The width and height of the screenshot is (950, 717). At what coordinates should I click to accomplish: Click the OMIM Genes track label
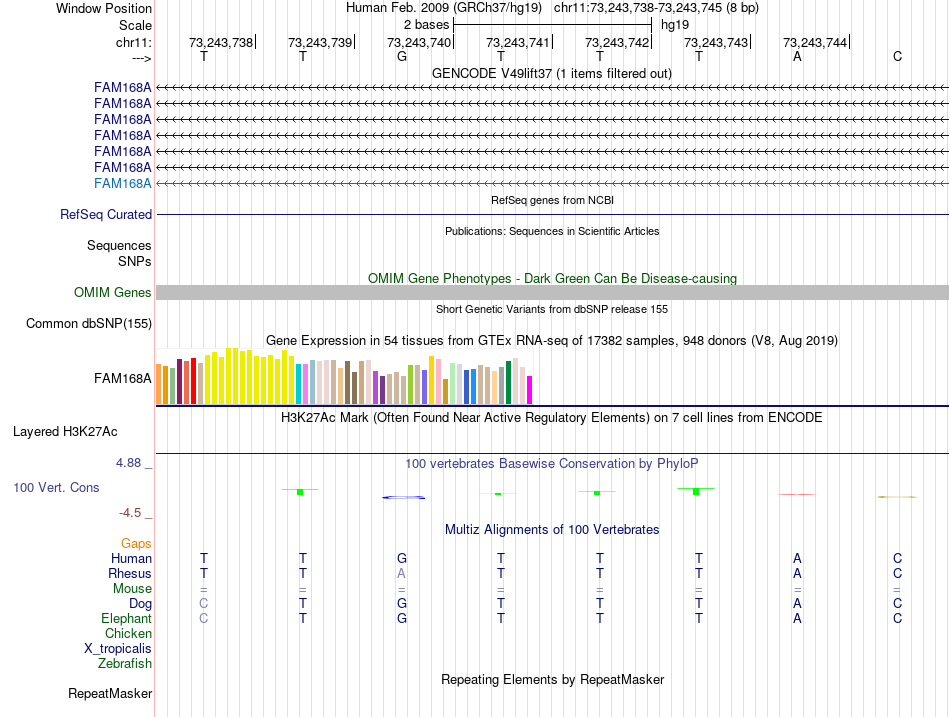(x=112, y=292)
